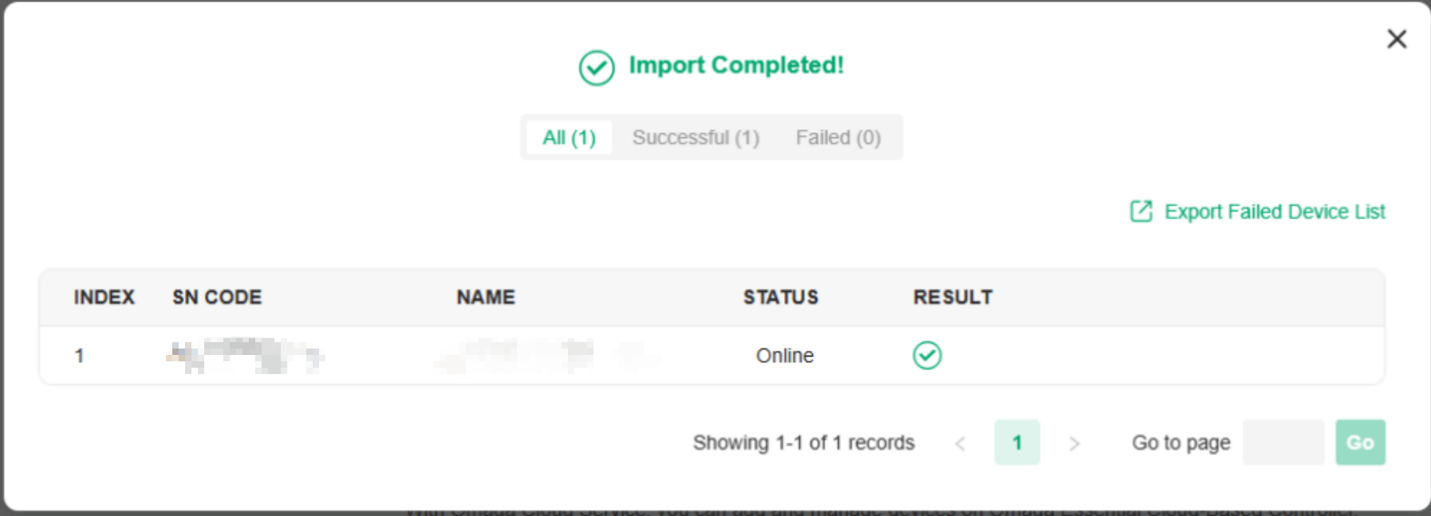
Task: Click the RESULT column header
Action: coord(952,297)
